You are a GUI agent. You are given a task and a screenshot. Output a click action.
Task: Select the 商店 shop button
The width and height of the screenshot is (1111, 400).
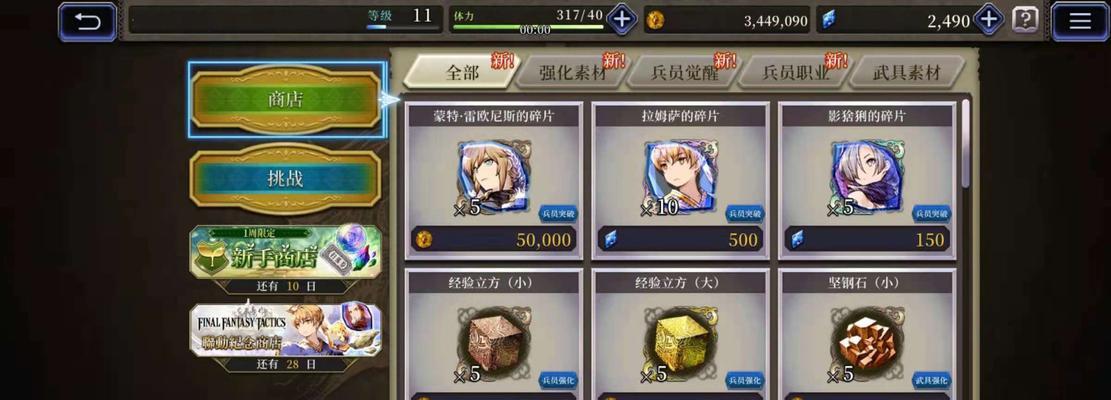286,99
